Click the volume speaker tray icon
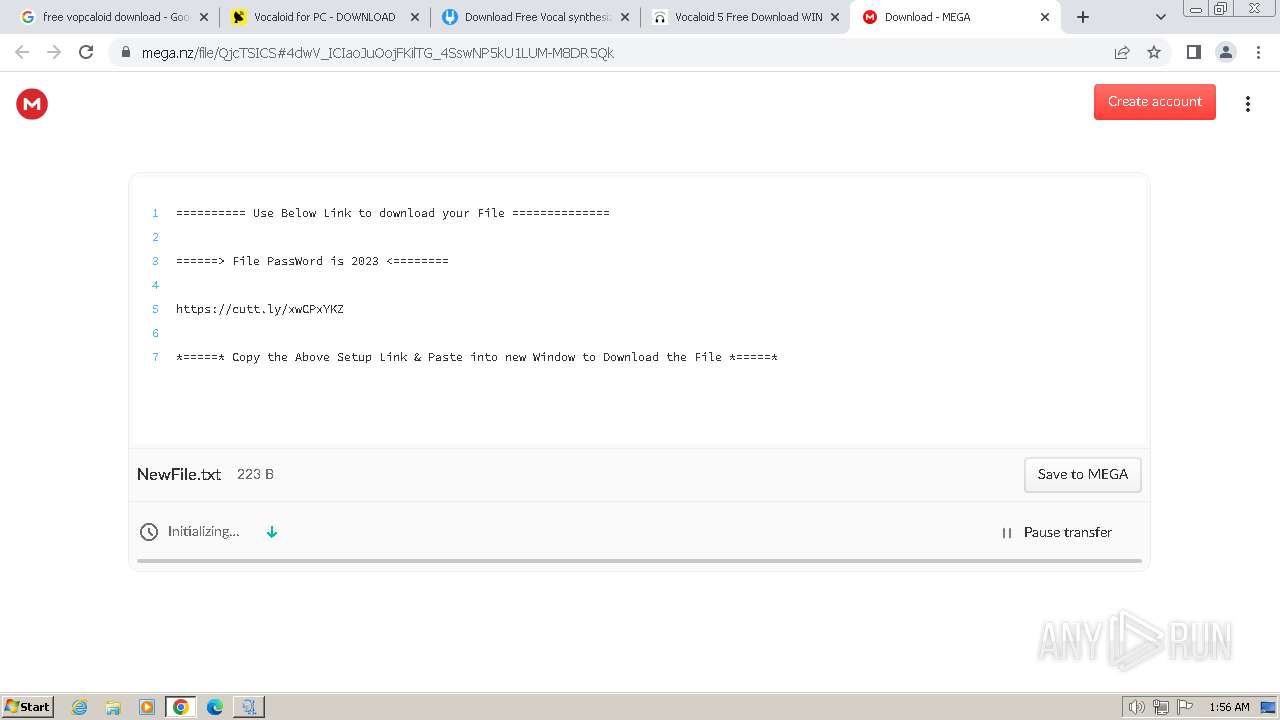The height and width of the screenshot is (720, 1280). coord(1137,707)
